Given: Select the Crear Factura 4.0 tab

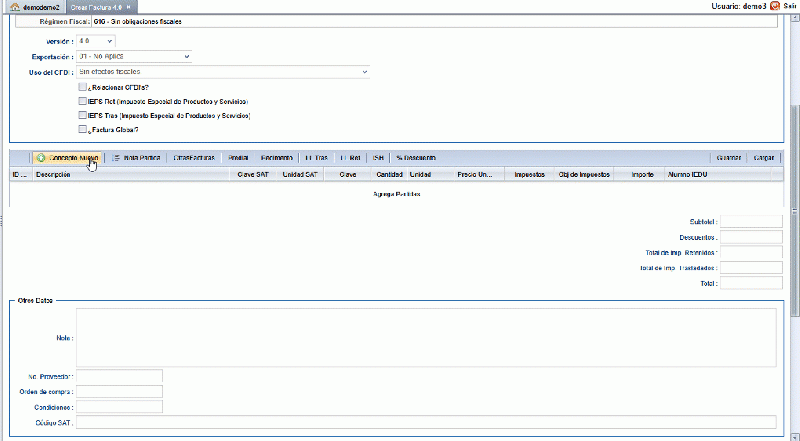Looking at the screenshot, I should point(101,7).
